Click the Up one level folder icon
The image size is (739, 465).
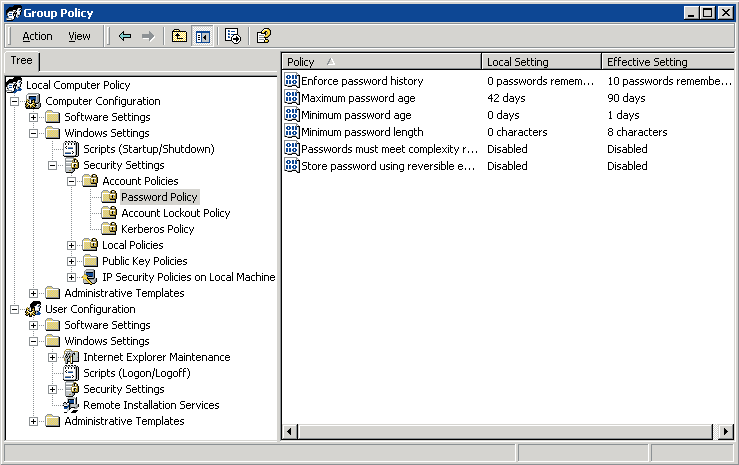click(x=179, y=36)
